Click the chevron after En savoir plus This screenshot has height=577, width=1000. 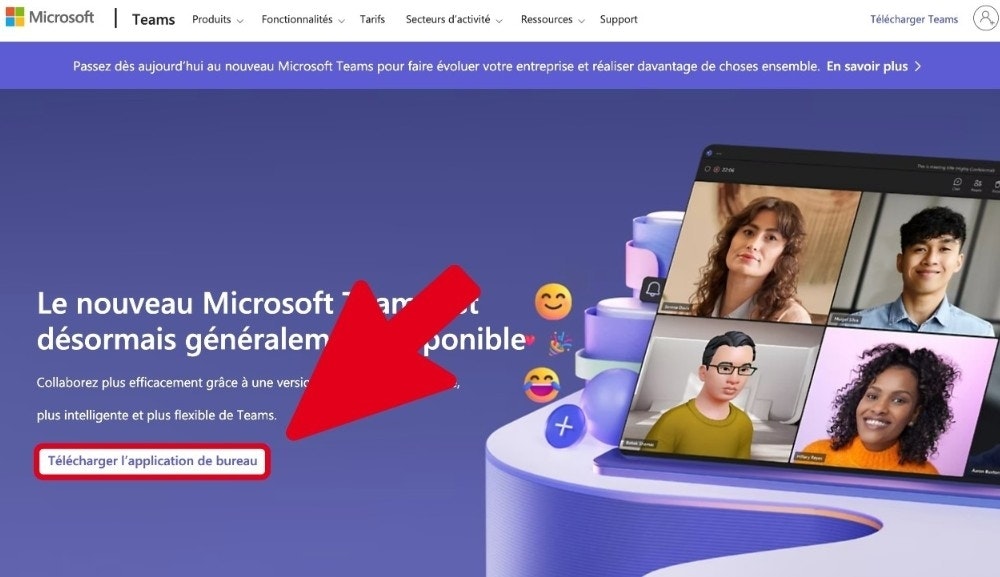[x=918, y=66]
